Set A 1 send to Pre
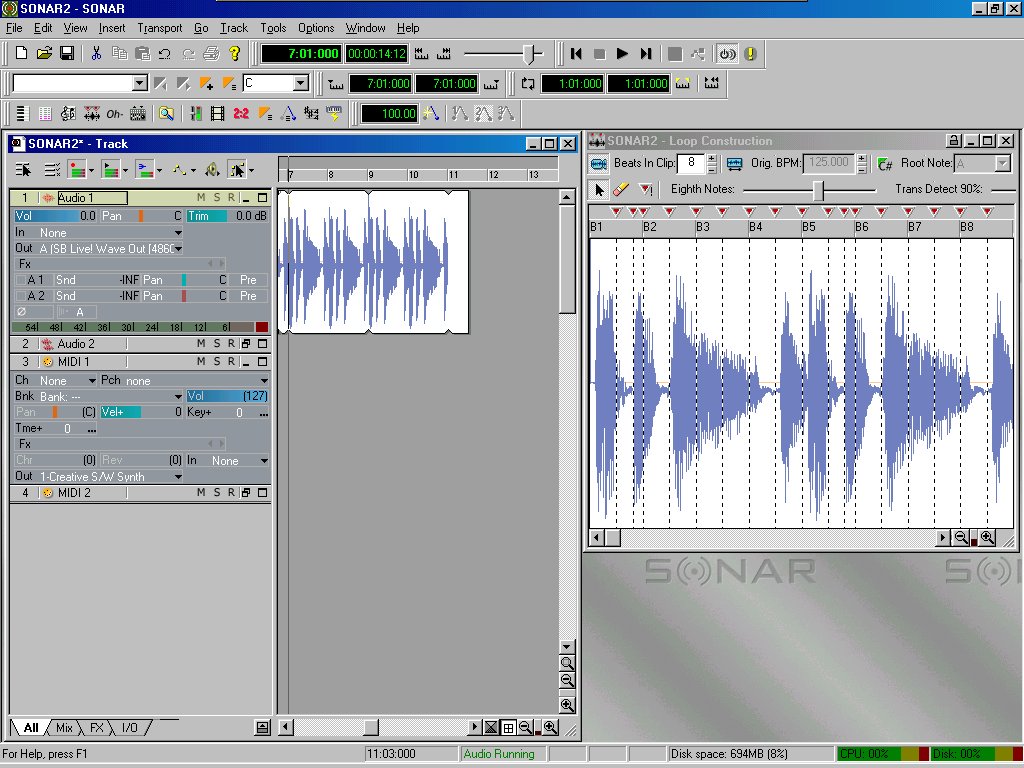The image size is (1024, 768). [248, 280]
